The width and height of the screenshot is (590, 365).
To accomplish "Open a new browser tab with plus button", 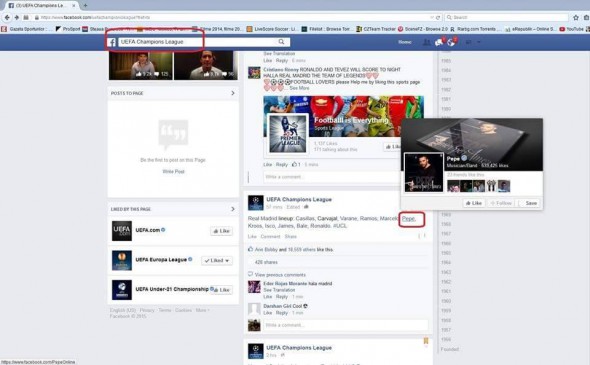I will (x=85, y=5).
